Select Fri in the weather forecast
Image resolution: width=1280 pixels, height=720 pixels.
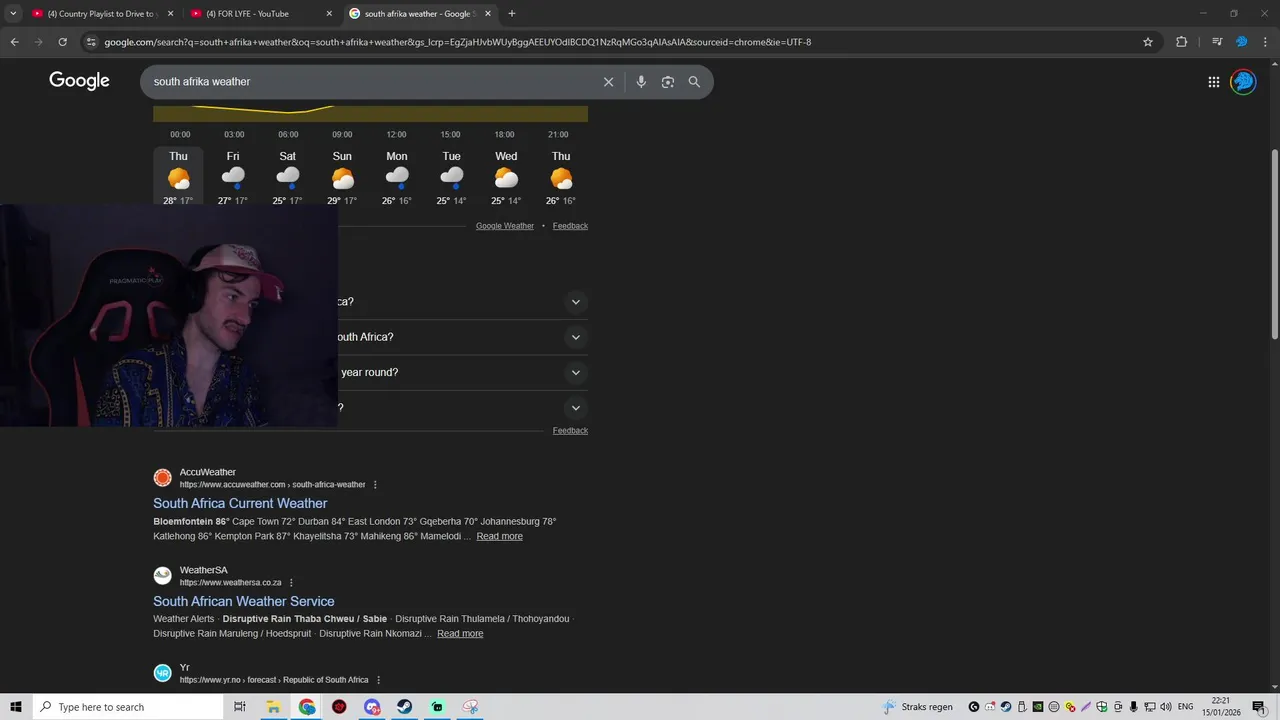[233, 178]
